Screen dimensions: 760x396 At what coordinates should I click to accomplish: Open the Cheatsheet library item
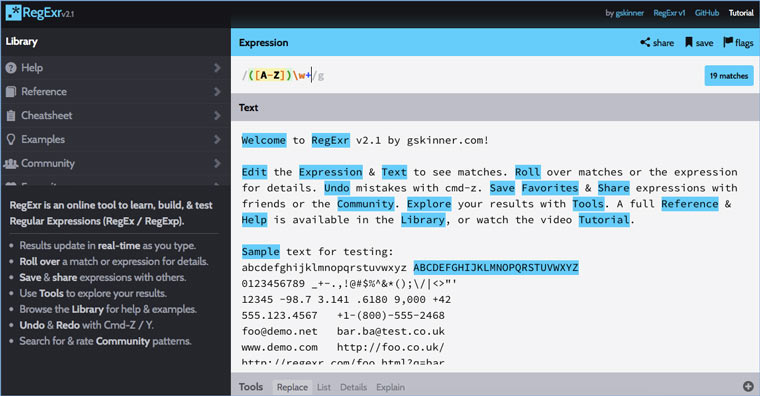coord(115,115)
